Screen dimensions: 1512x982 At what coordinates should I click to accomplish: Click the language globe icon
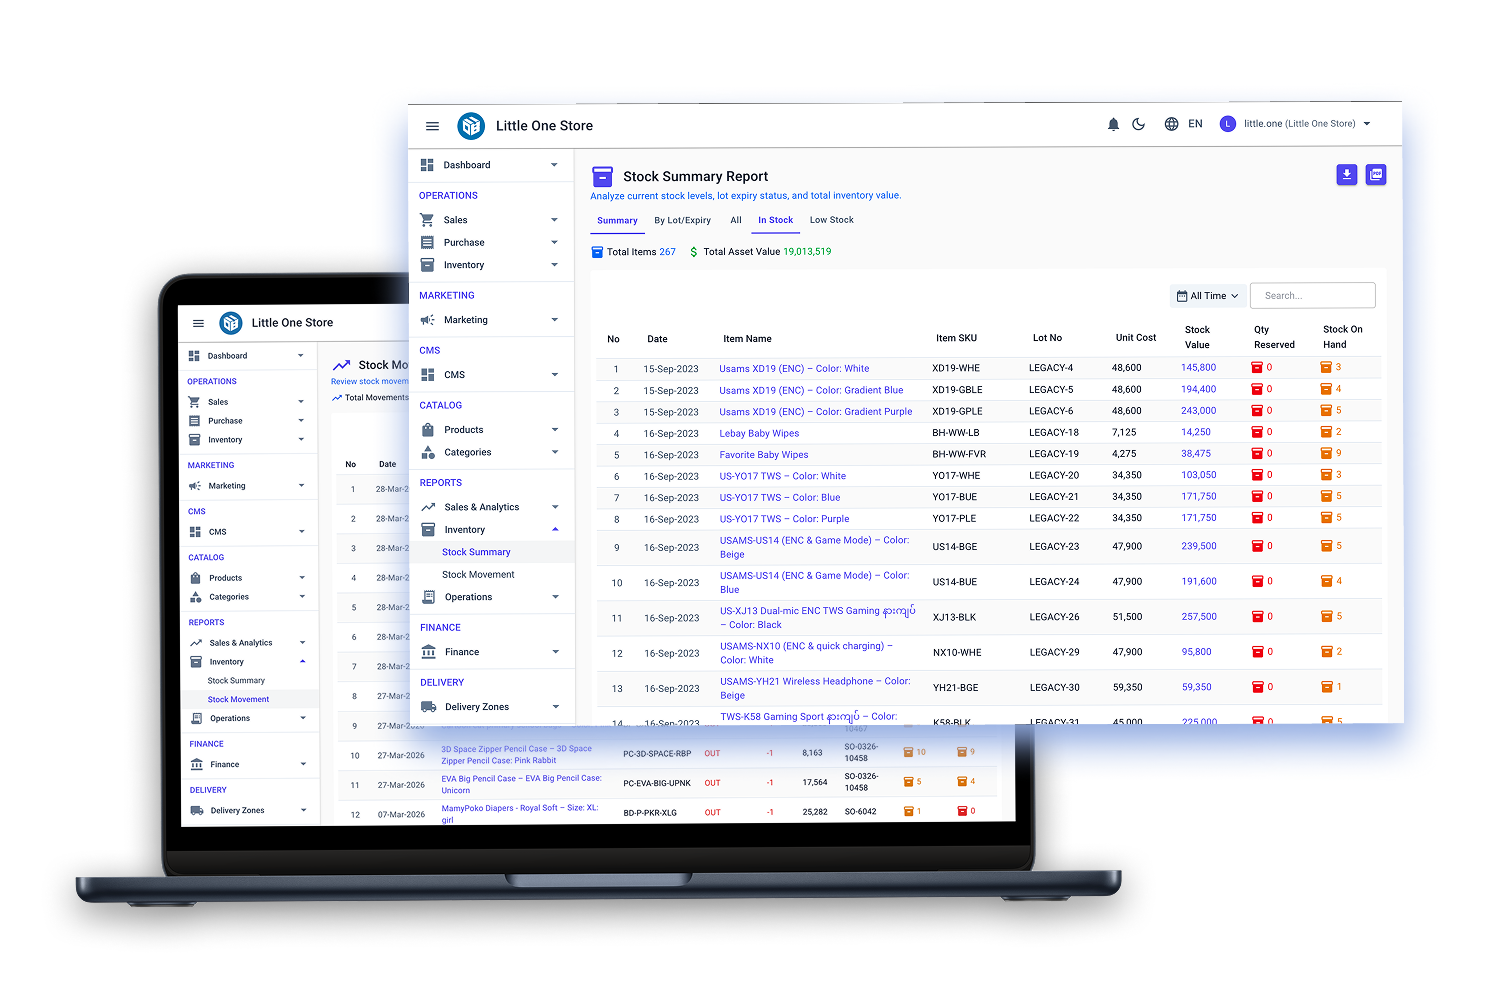1171,123
